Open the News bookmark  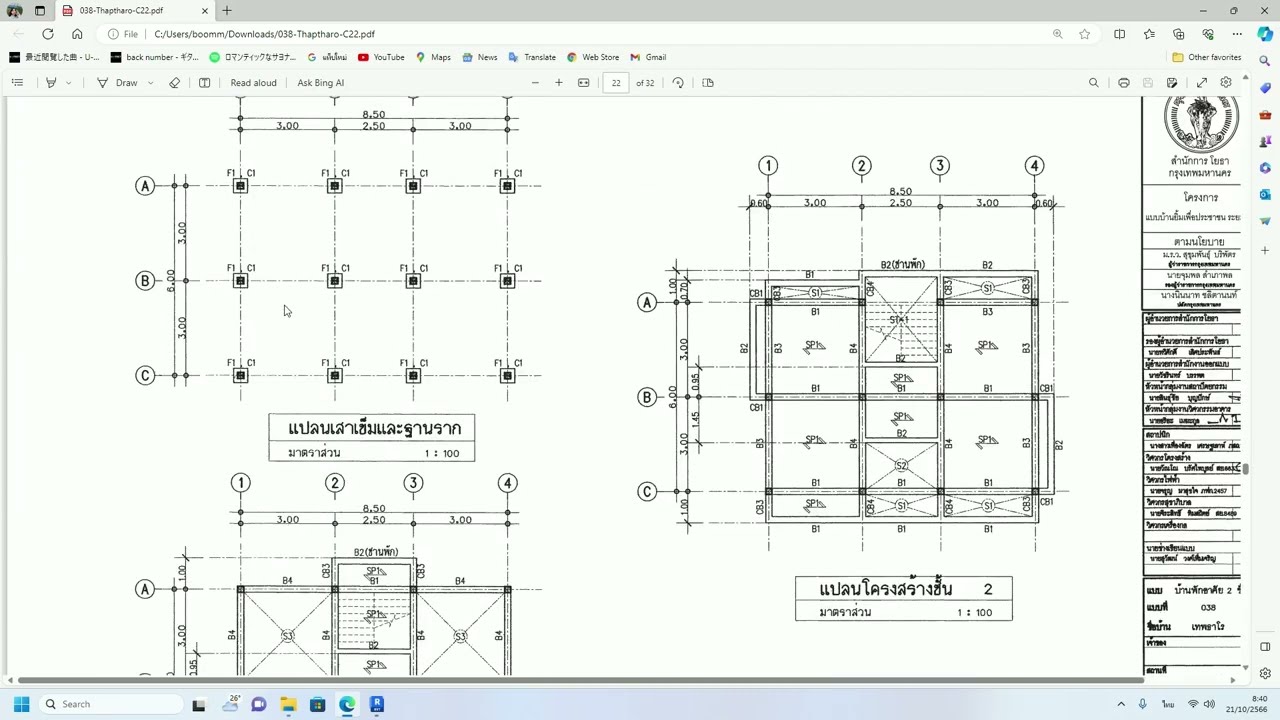click(479, 57)
